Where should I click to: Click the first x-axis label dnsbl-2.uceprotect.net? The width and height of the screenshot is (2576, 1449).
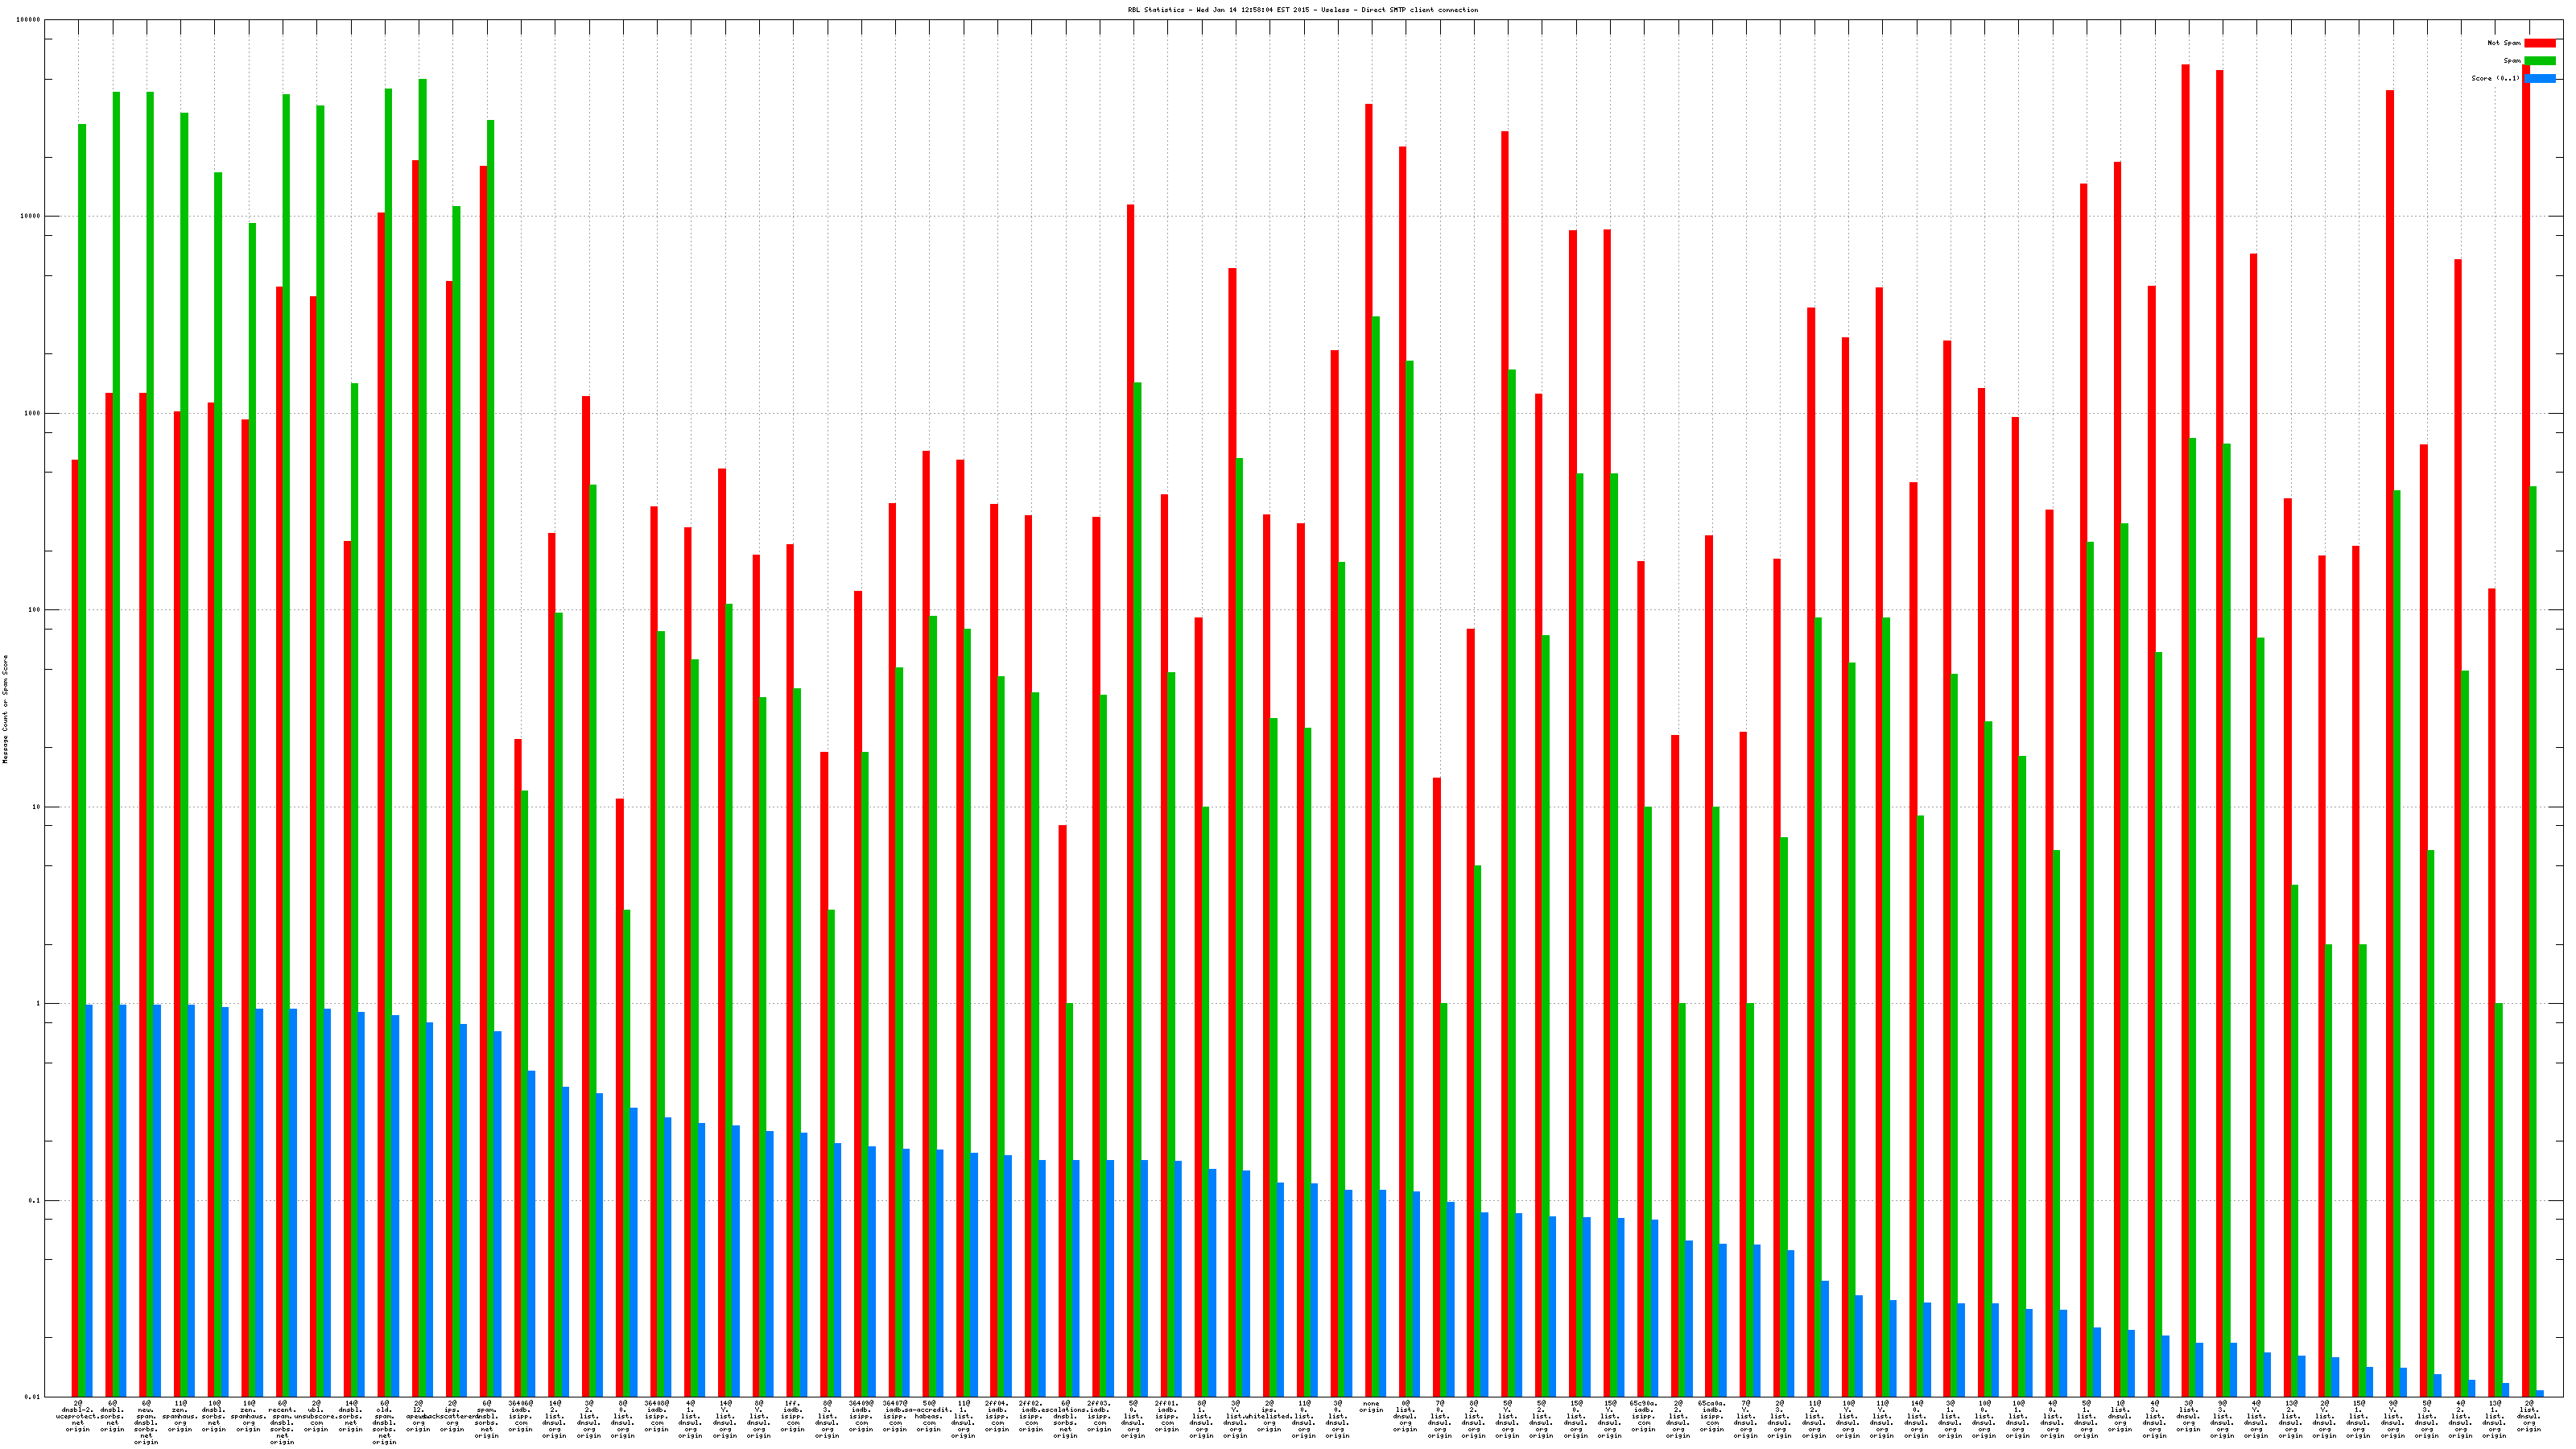[x=77, y=1416]
